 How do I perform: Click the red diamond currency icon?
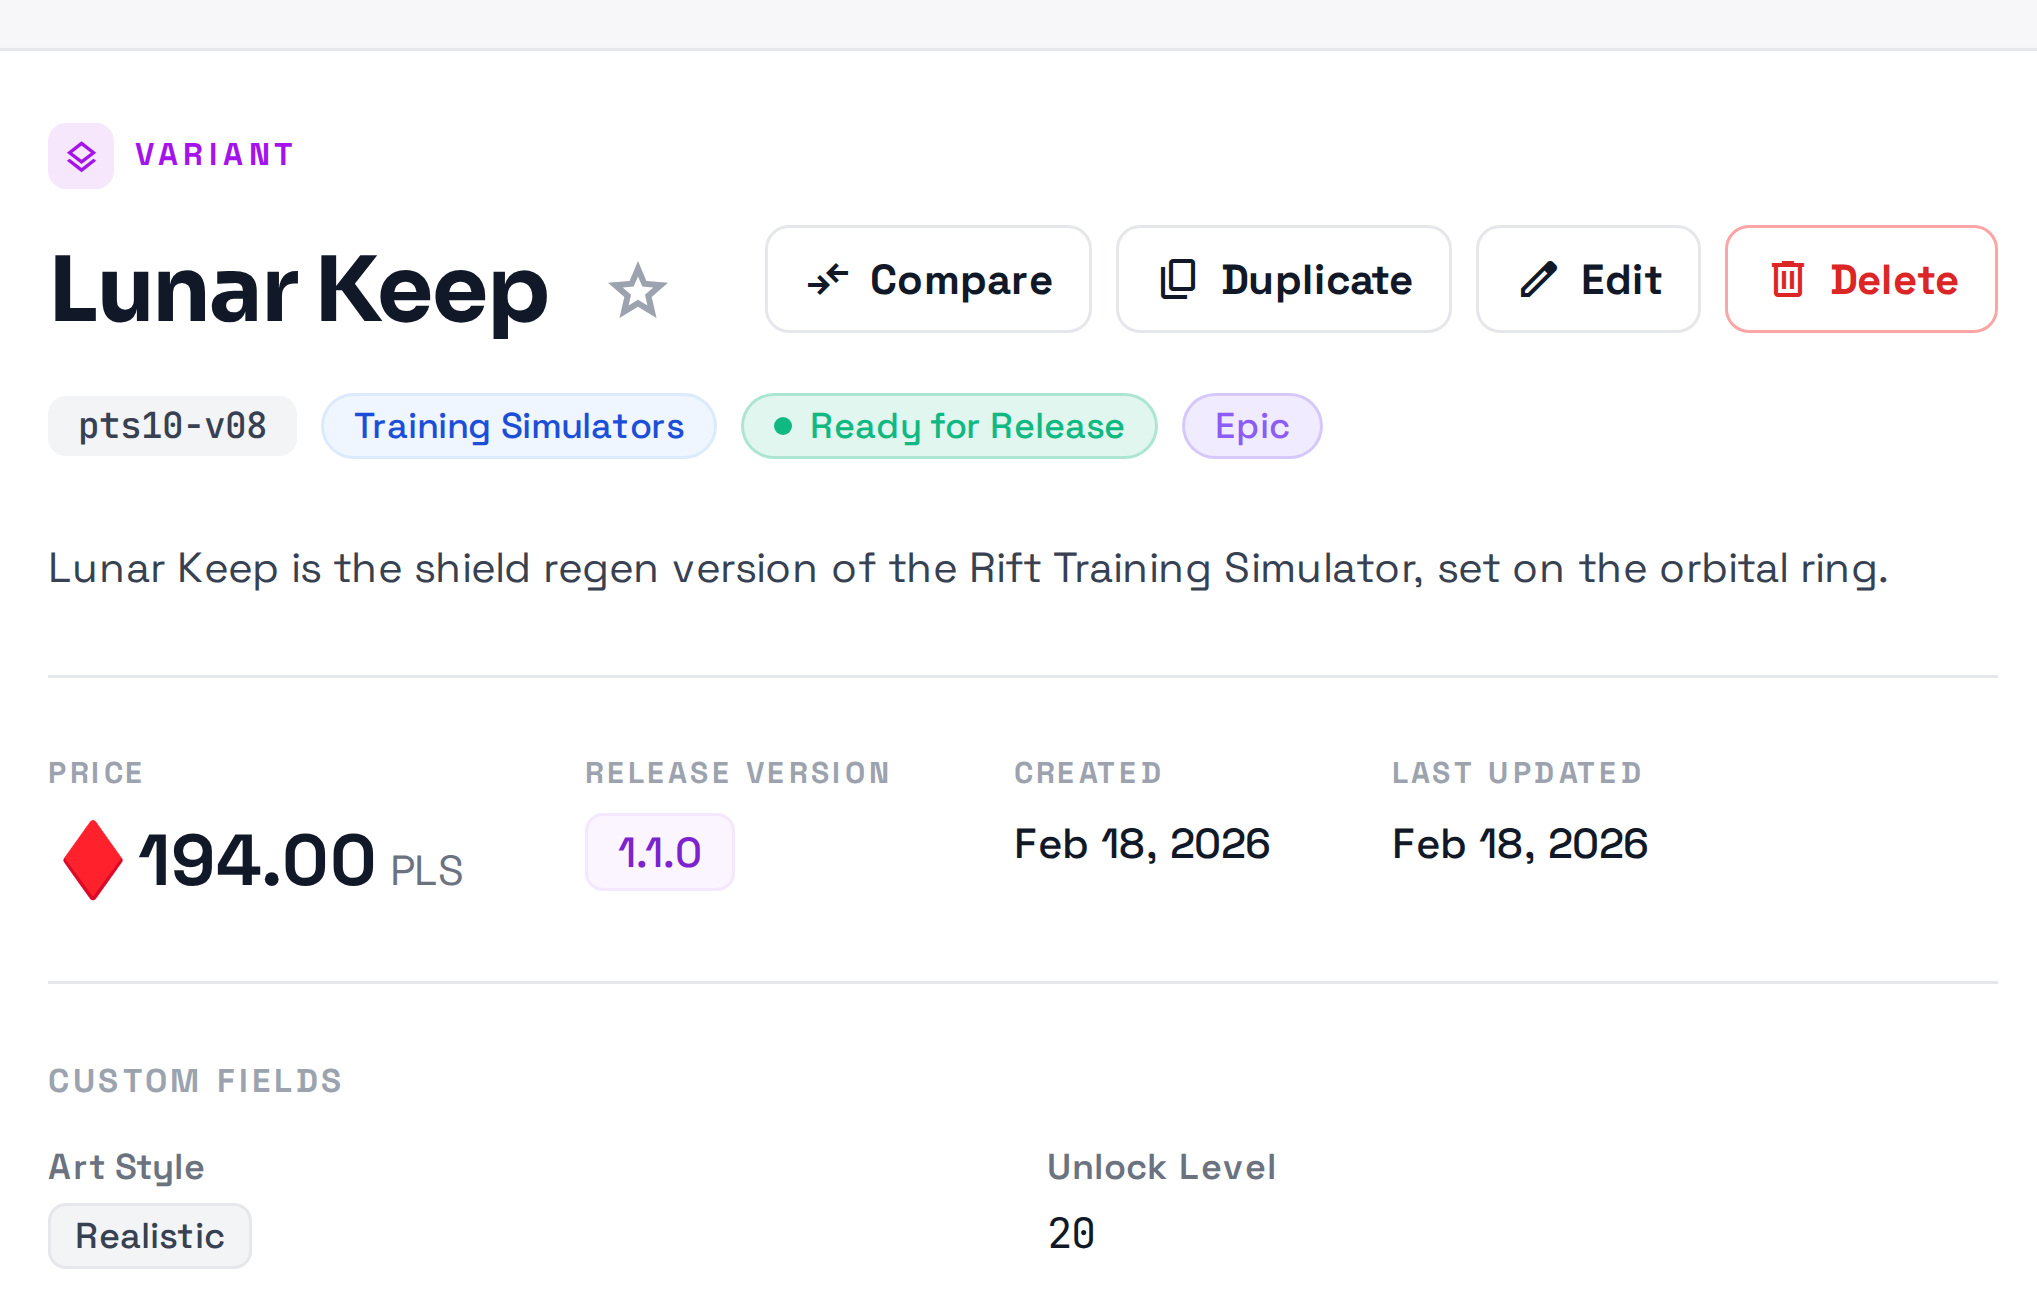[x=92, y=860]
